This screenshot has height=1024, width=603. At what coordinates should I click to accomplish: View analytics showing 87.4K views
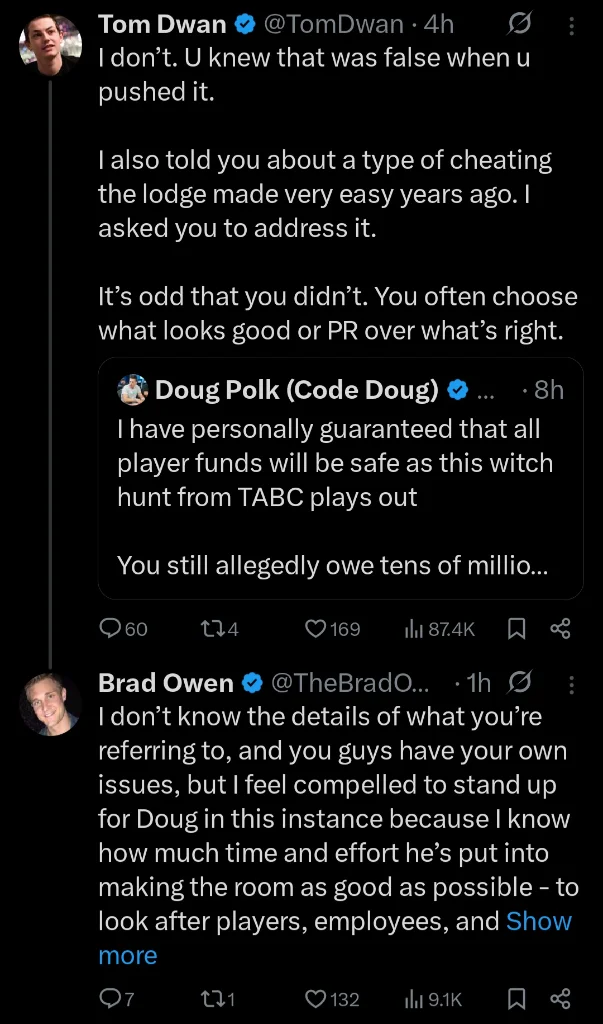pos(440,629)
